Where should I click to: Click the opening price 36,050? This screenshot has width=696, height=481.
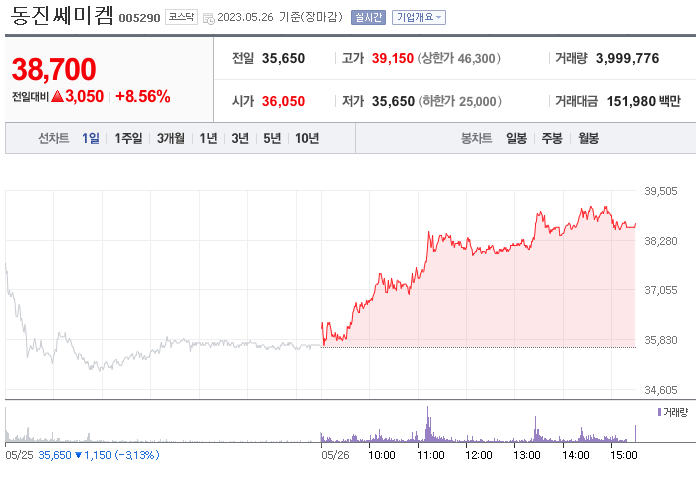coord(283,101)
